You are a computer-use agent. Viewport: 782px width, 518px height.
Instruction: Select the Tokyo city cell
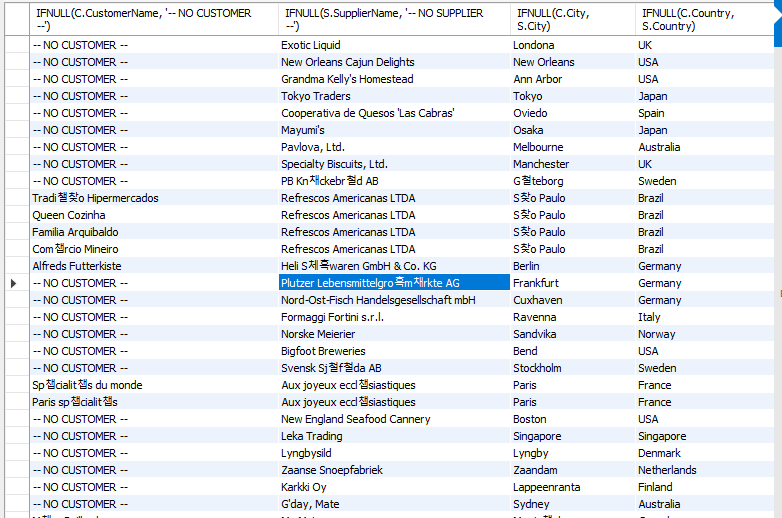click(x=573, y=96)
